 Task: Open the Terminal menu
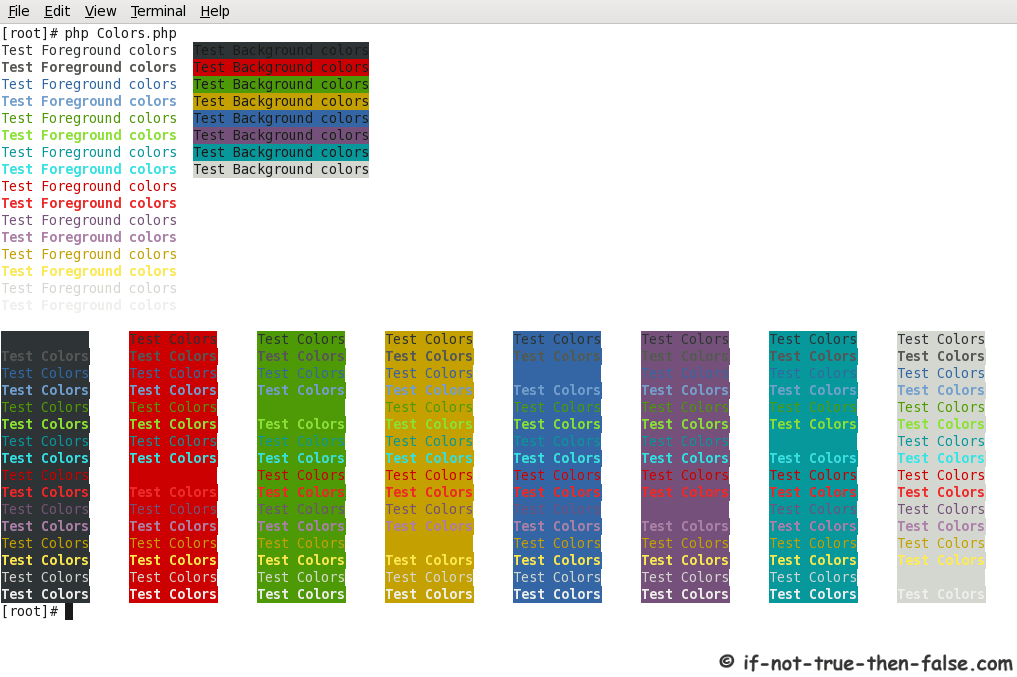157,11
